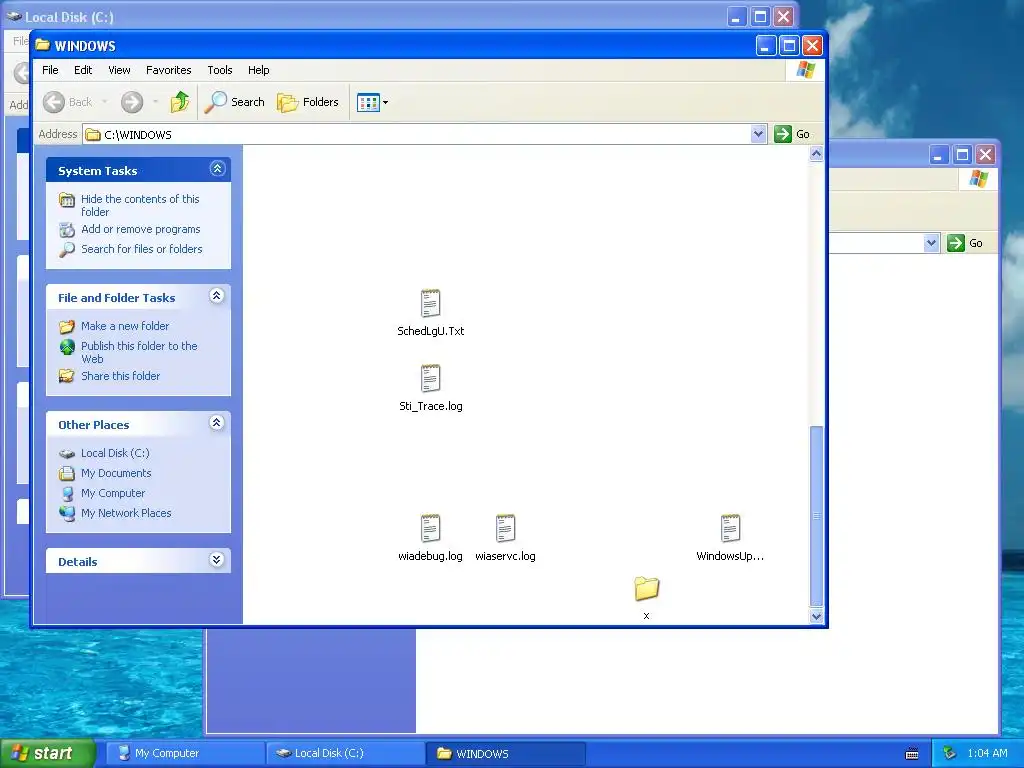
Task: Collapse the File and Folder Tasks panel
Action: [x=217, y=296]
